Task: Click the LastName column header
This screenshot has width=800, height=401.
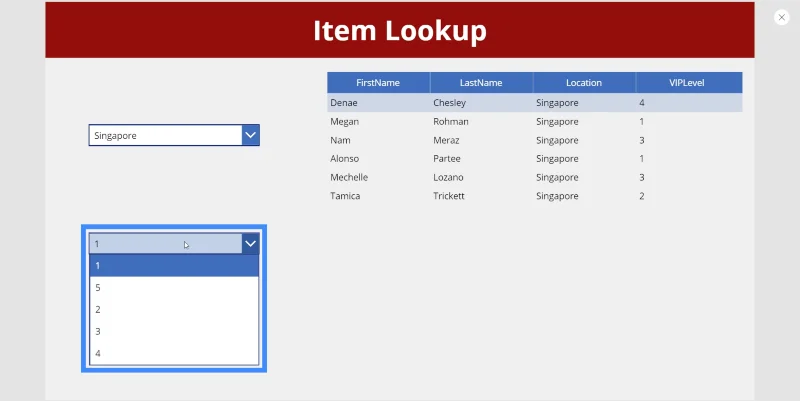Action: click(x=481, y=83)
